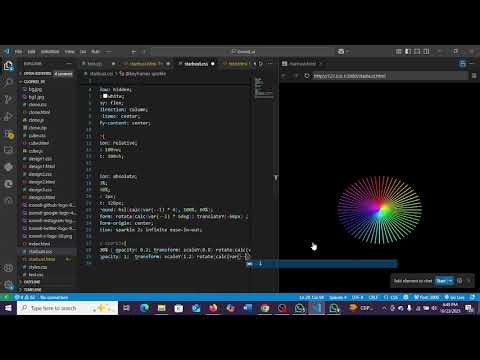Click the editor minimap
The height and width of the screenshot is (360, 480).
coord(264,88)
